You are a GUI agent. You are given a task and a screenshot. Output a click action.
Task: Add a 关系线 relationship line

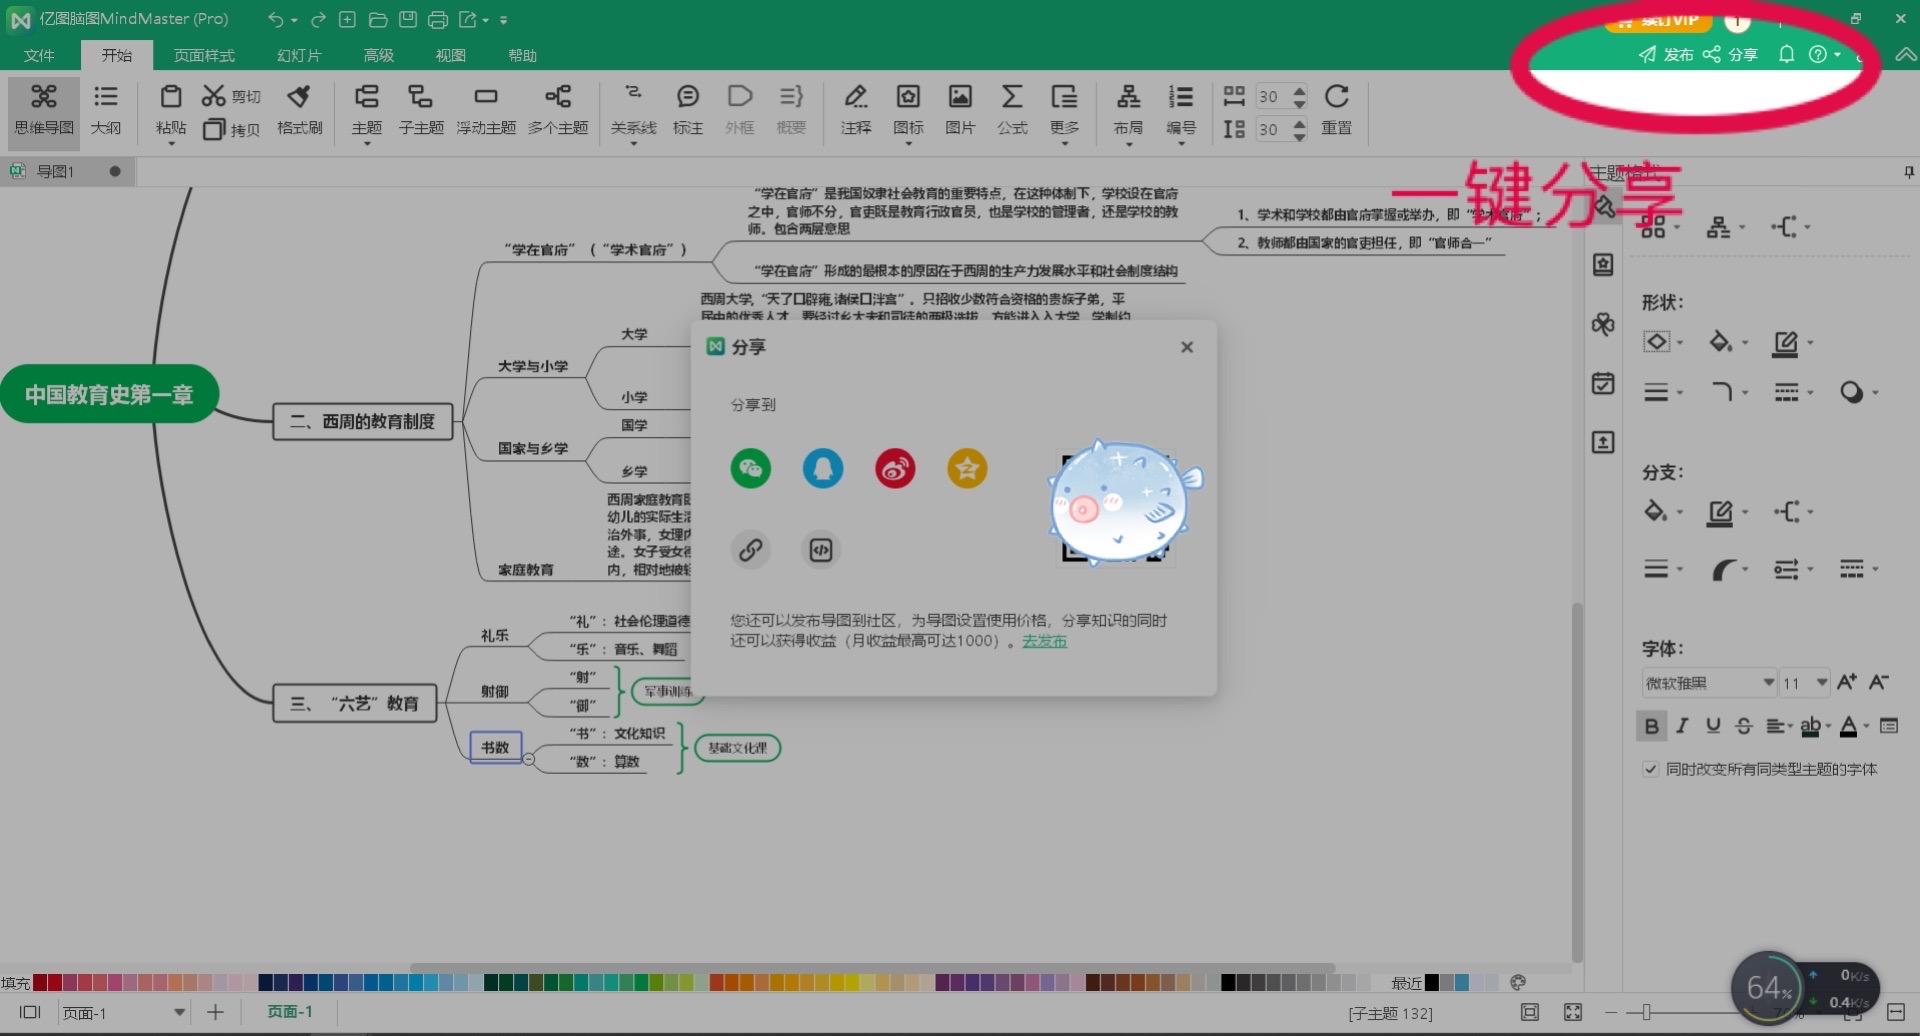632,110
